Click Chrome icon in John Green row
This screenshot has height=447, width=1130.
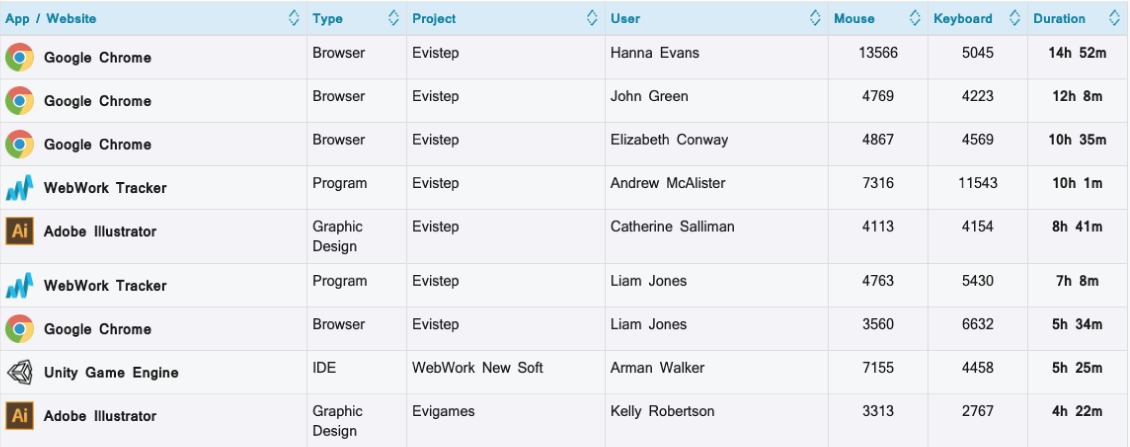[19, 101]
